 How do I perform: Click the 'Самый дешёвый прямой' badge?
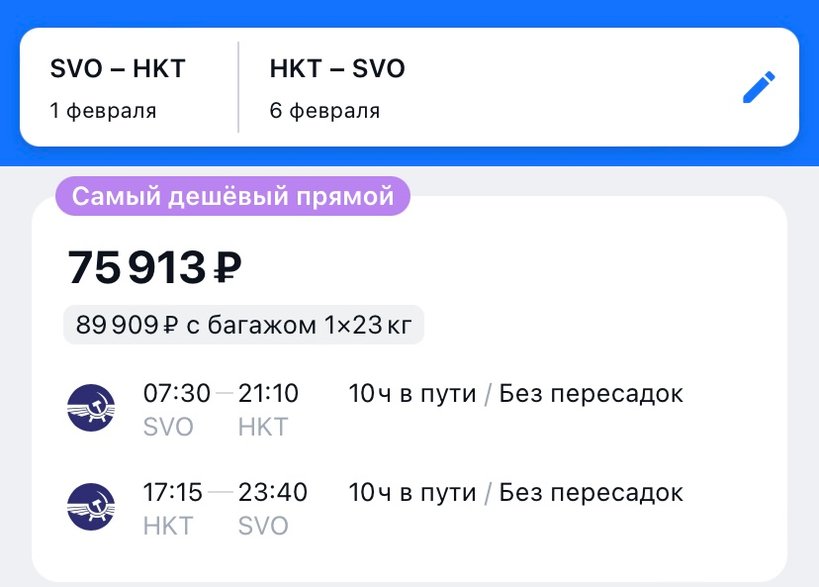[233, 197]
